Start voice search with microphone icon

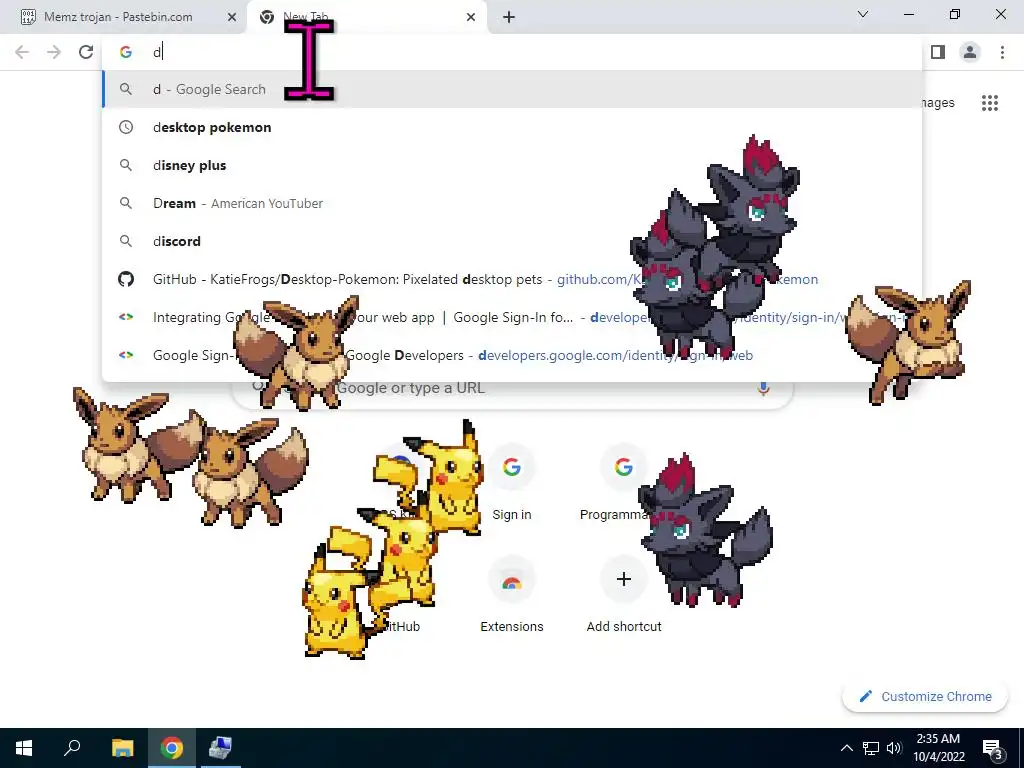[763, 388]
